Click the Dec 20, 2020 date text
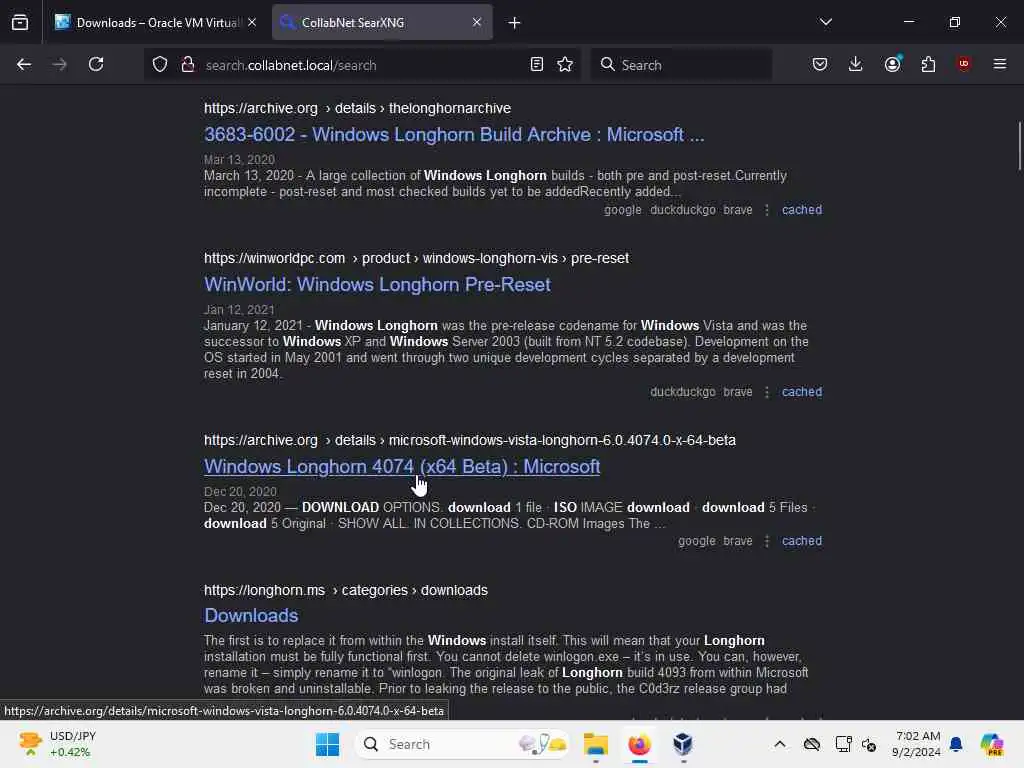 point(240,492)
